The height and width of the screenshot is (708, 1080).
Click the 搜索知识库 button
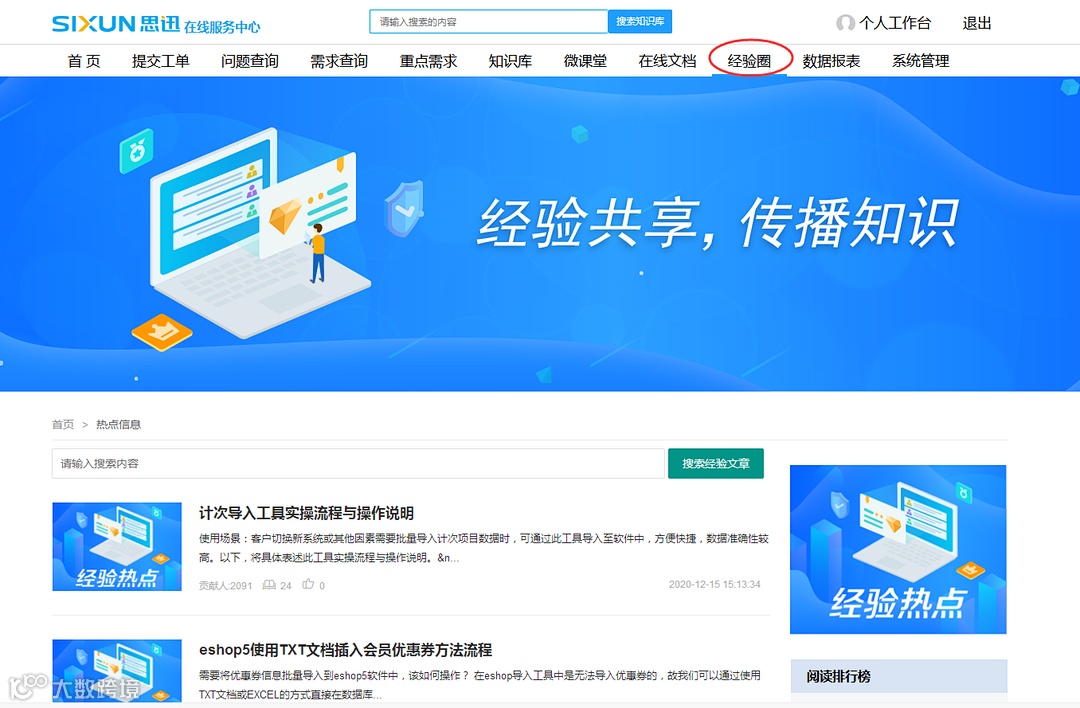pyautogui.click(x=640, y=21)
